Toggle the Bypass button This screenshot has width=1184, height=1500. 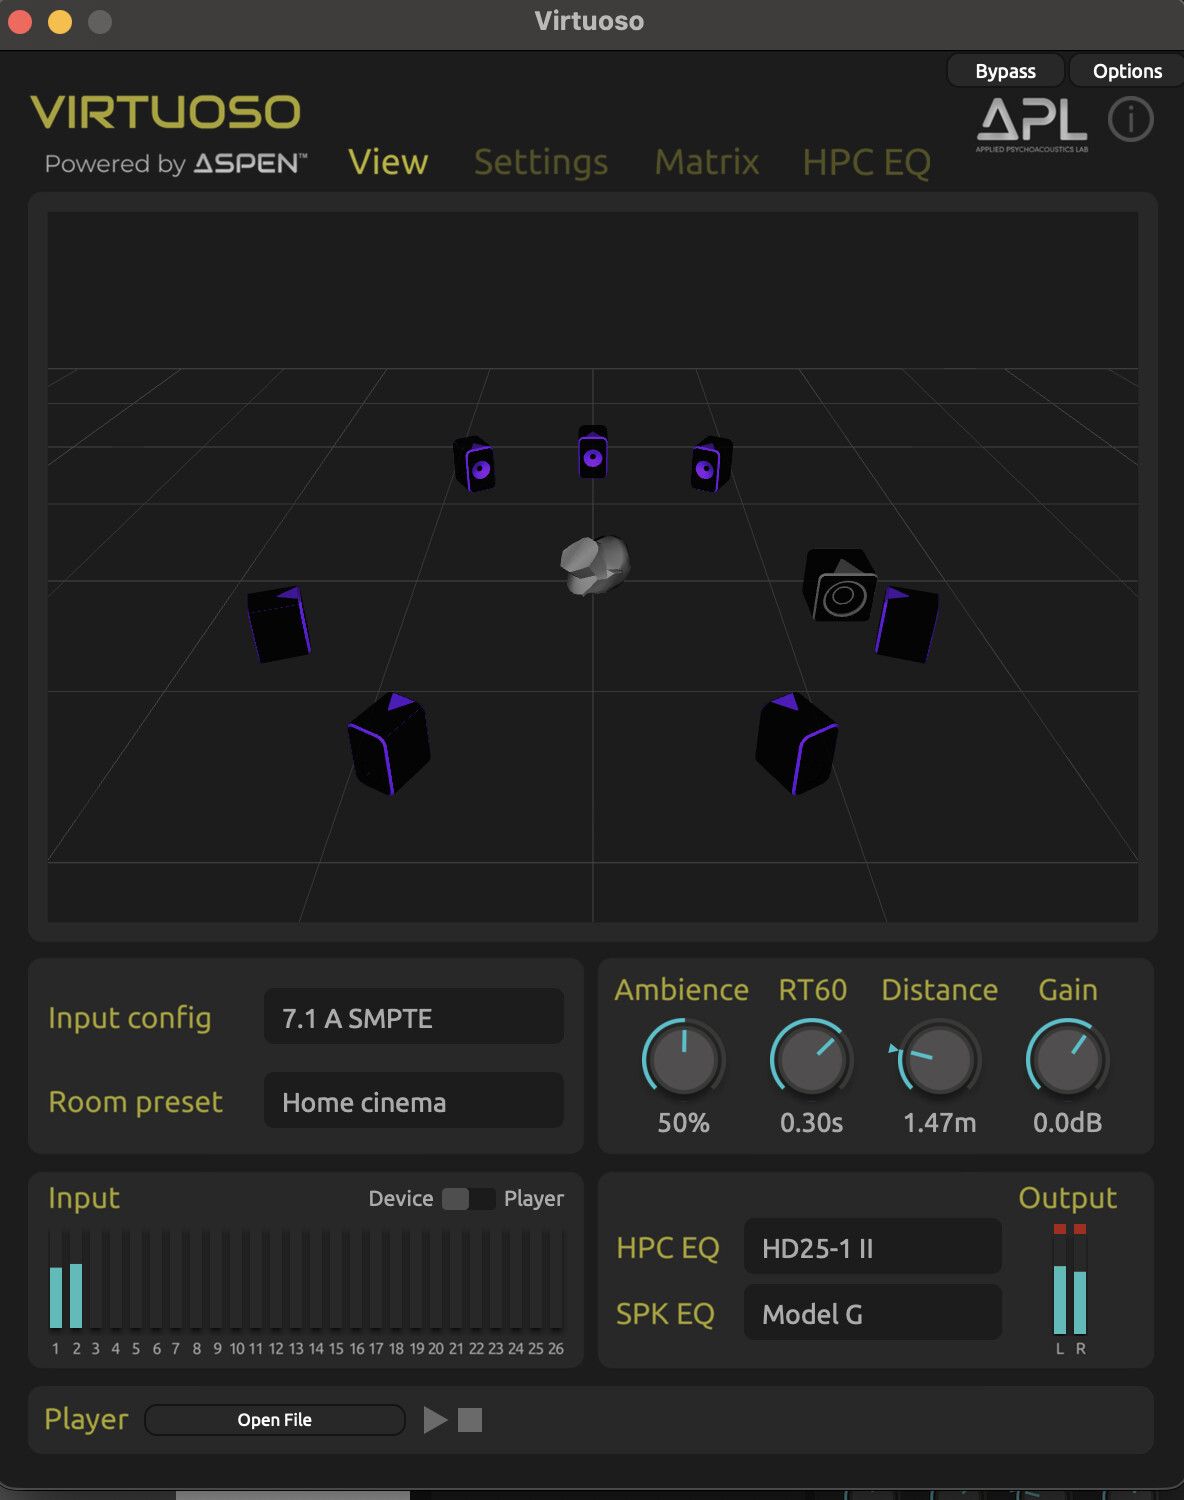point(1005,71)
